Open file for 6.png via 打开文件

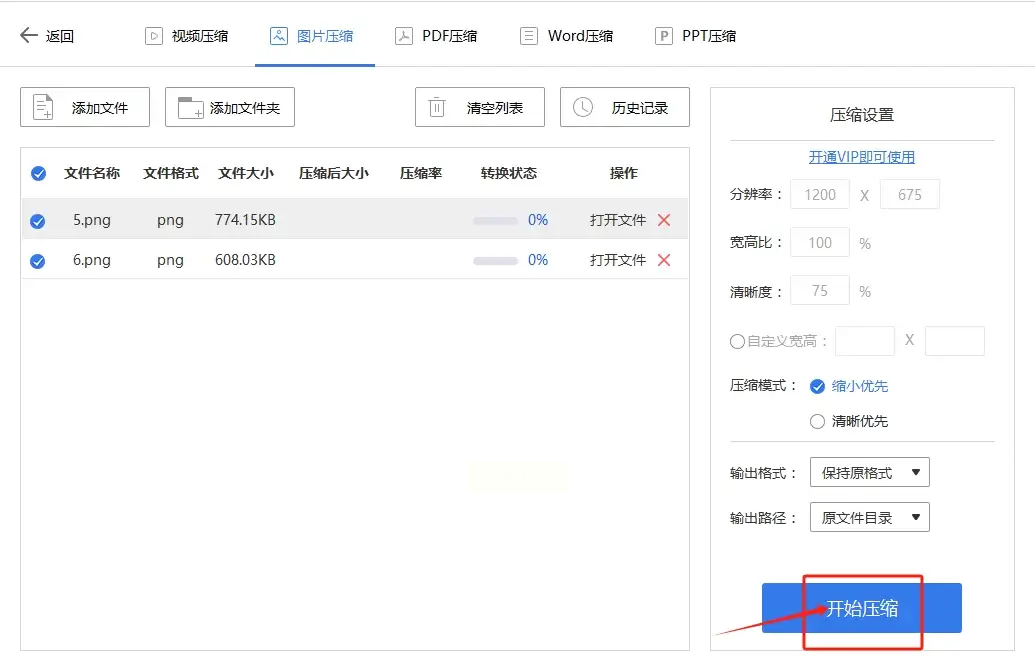[x=618, y=260]
